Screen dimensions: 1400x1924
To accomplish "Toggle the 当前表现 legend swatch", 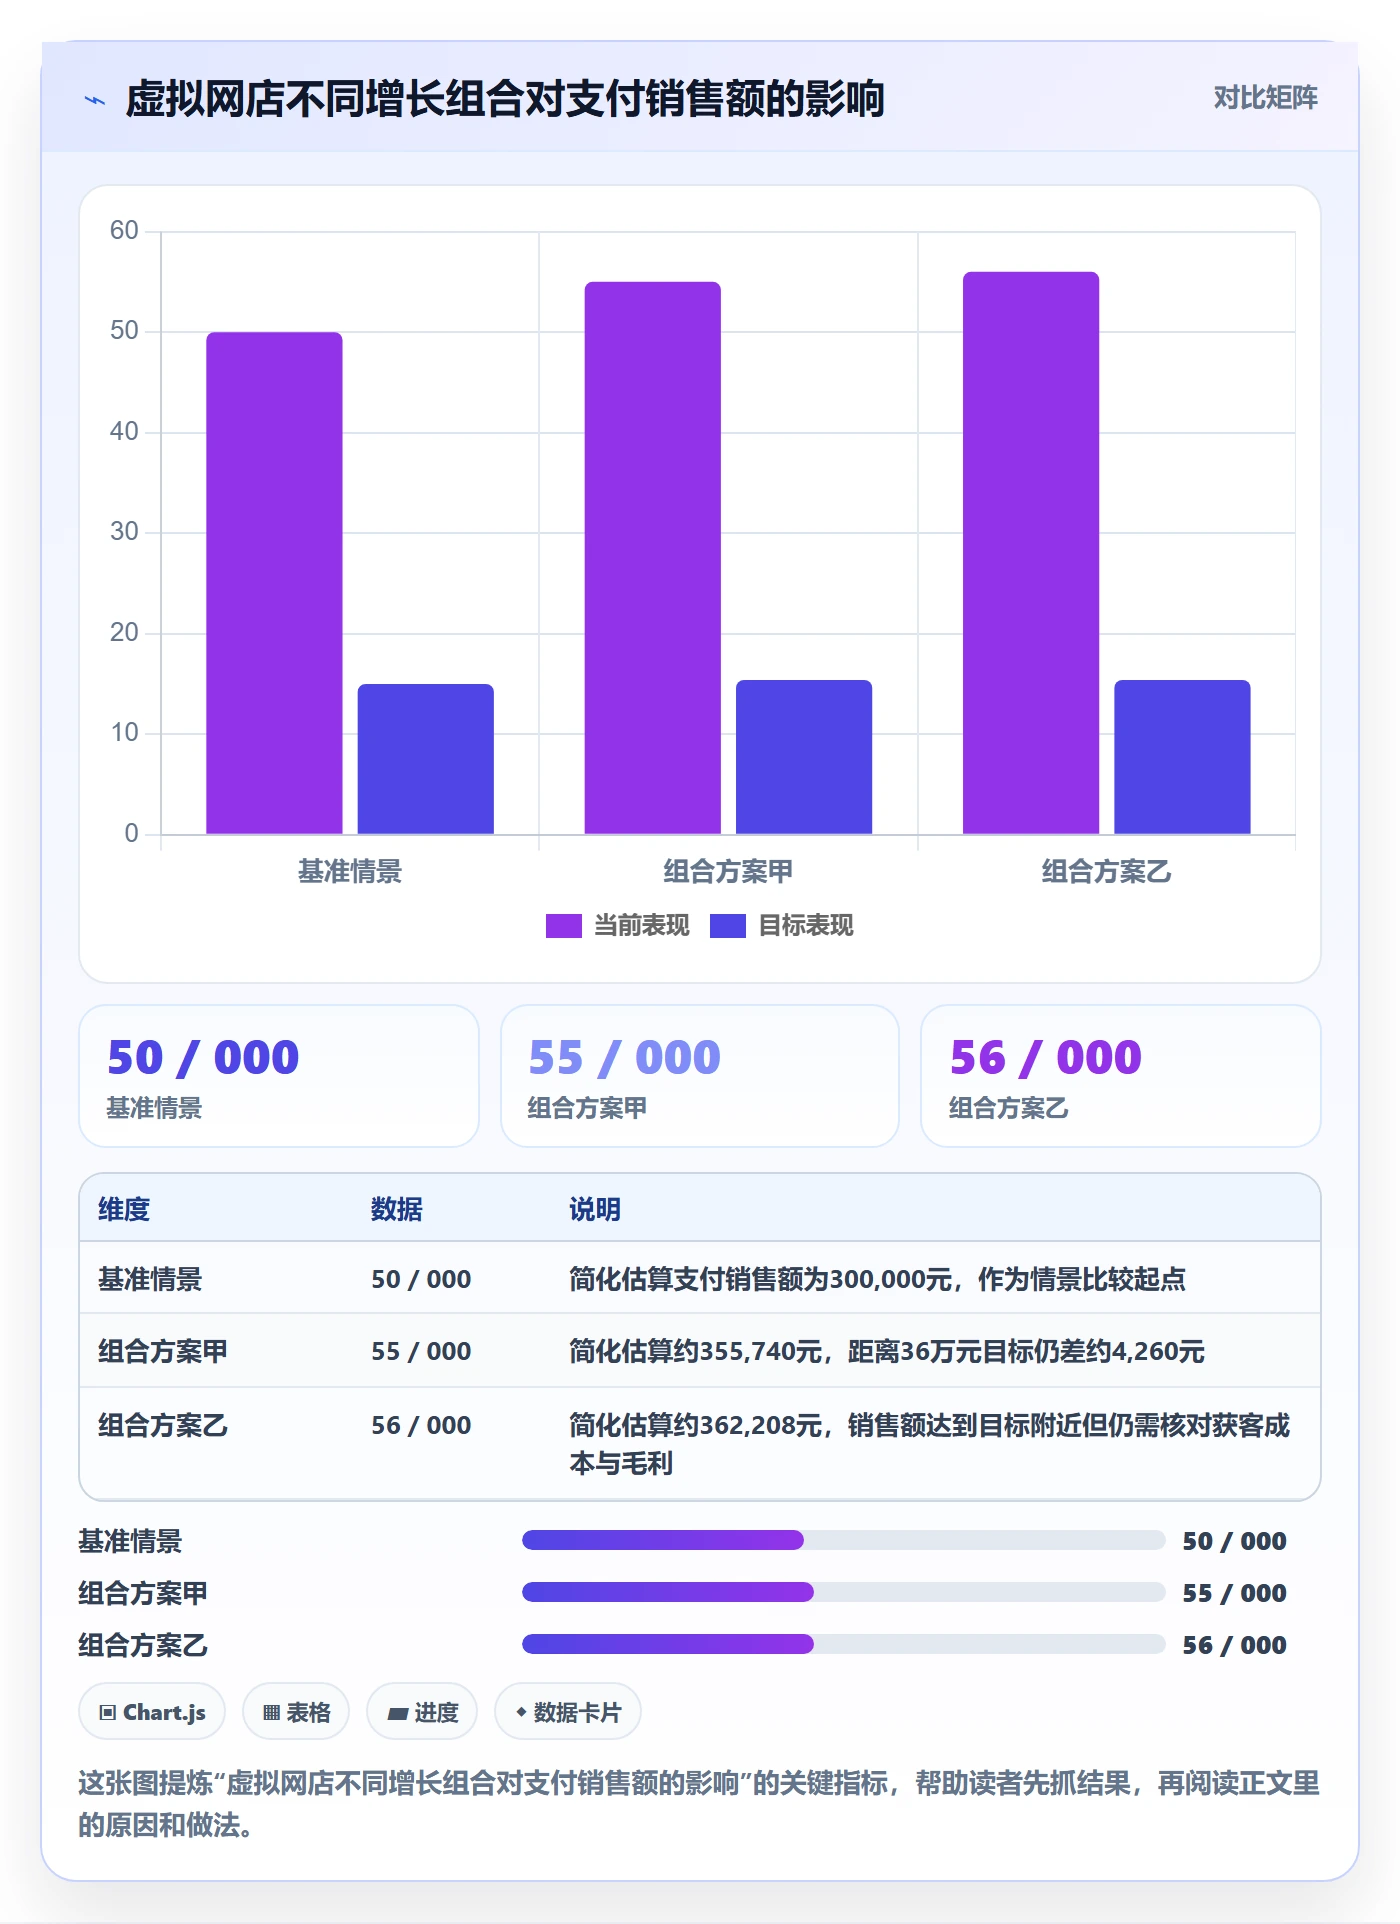I will point(563,926).
